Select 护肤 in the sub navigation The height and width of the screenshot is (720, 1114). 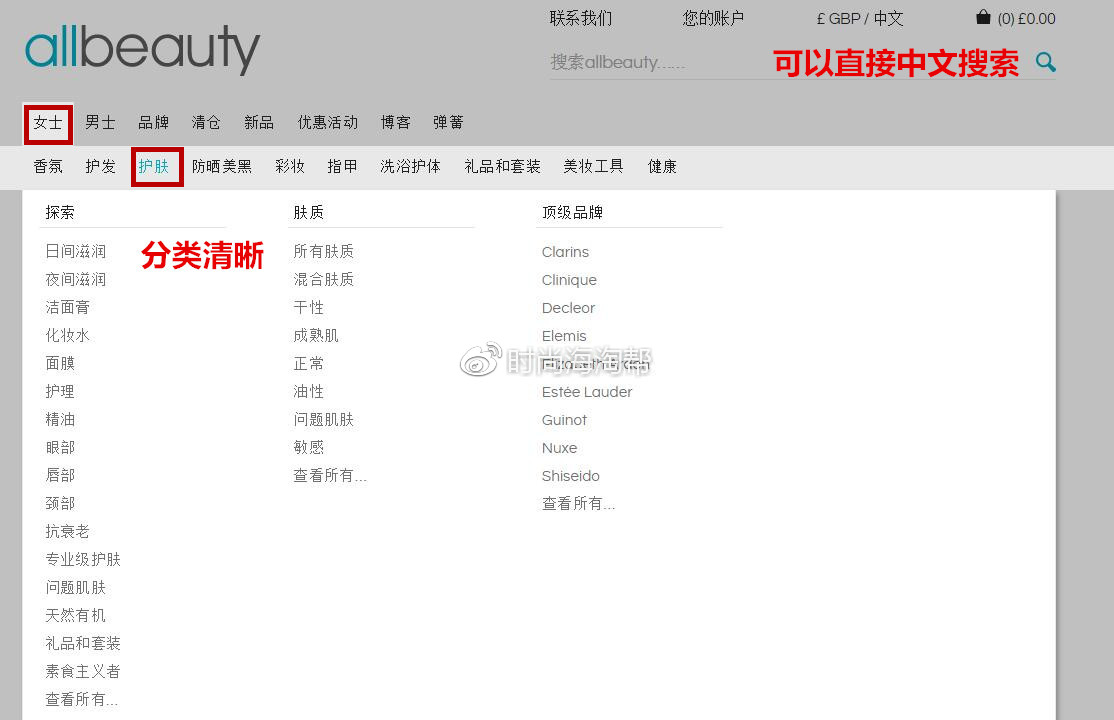click(x=154, y=167)
